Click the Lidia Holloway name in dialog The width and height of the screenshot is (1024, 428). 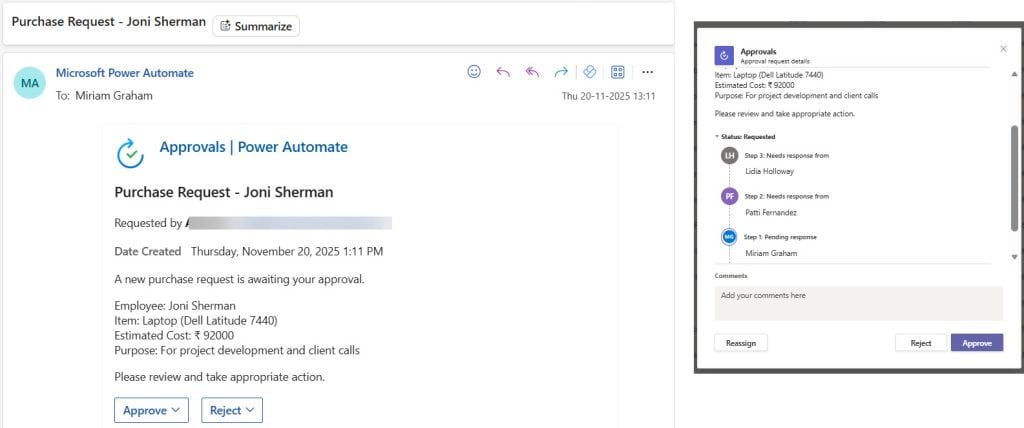[769, 171]
